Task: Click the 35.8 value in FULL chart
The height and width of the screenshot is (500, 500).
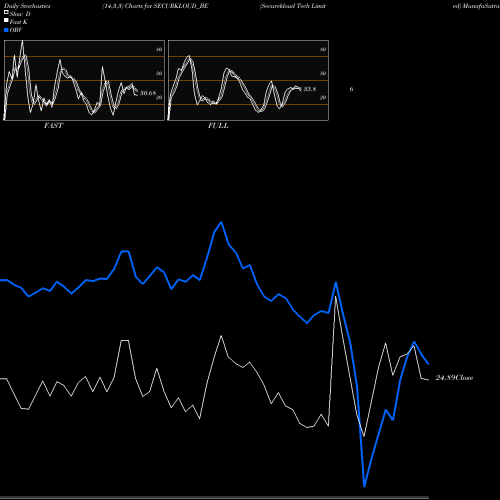Action: click(x=310, y=89)
